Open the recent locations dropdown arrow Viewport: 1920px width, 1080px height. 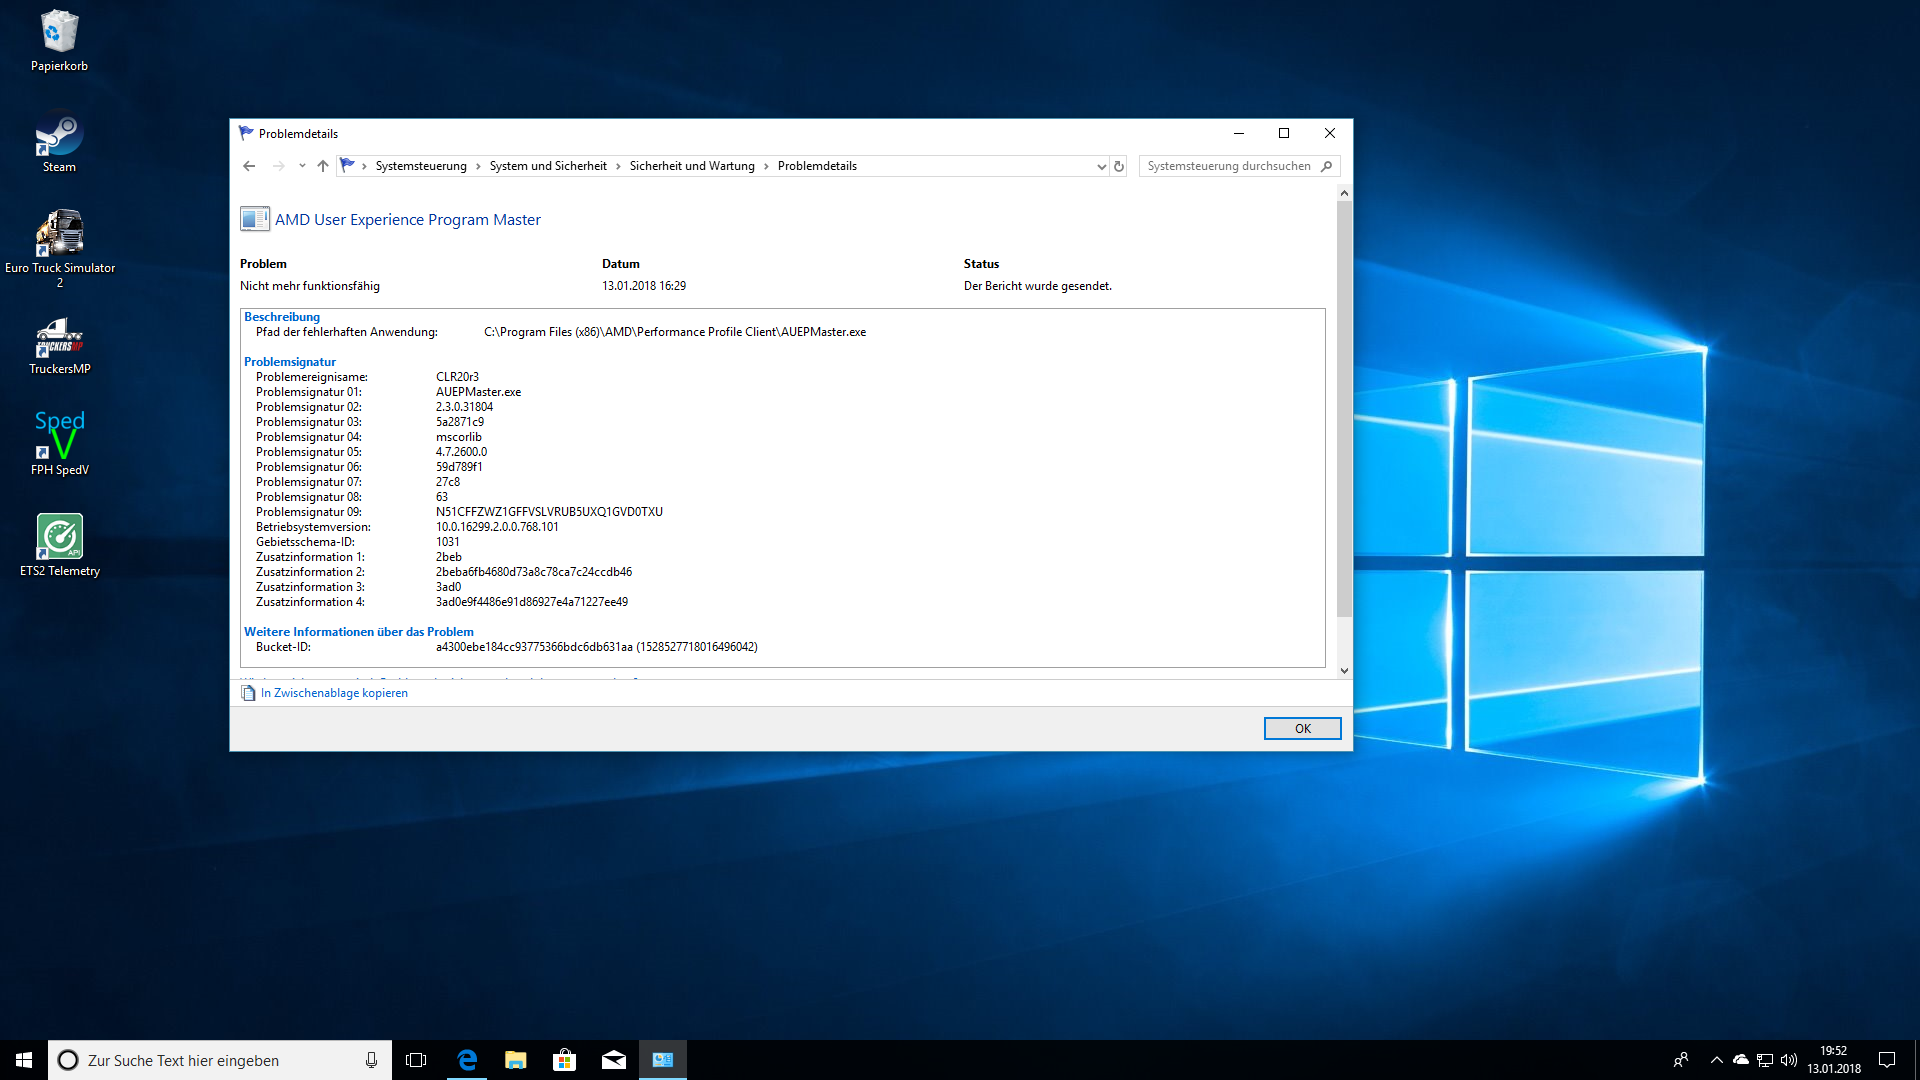point(302,166)
